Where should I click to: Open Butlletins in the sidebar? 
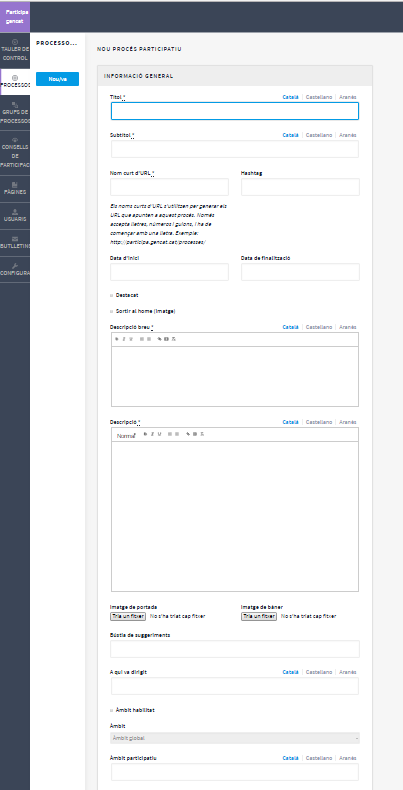pyautogui.click(x=15, y=243)
